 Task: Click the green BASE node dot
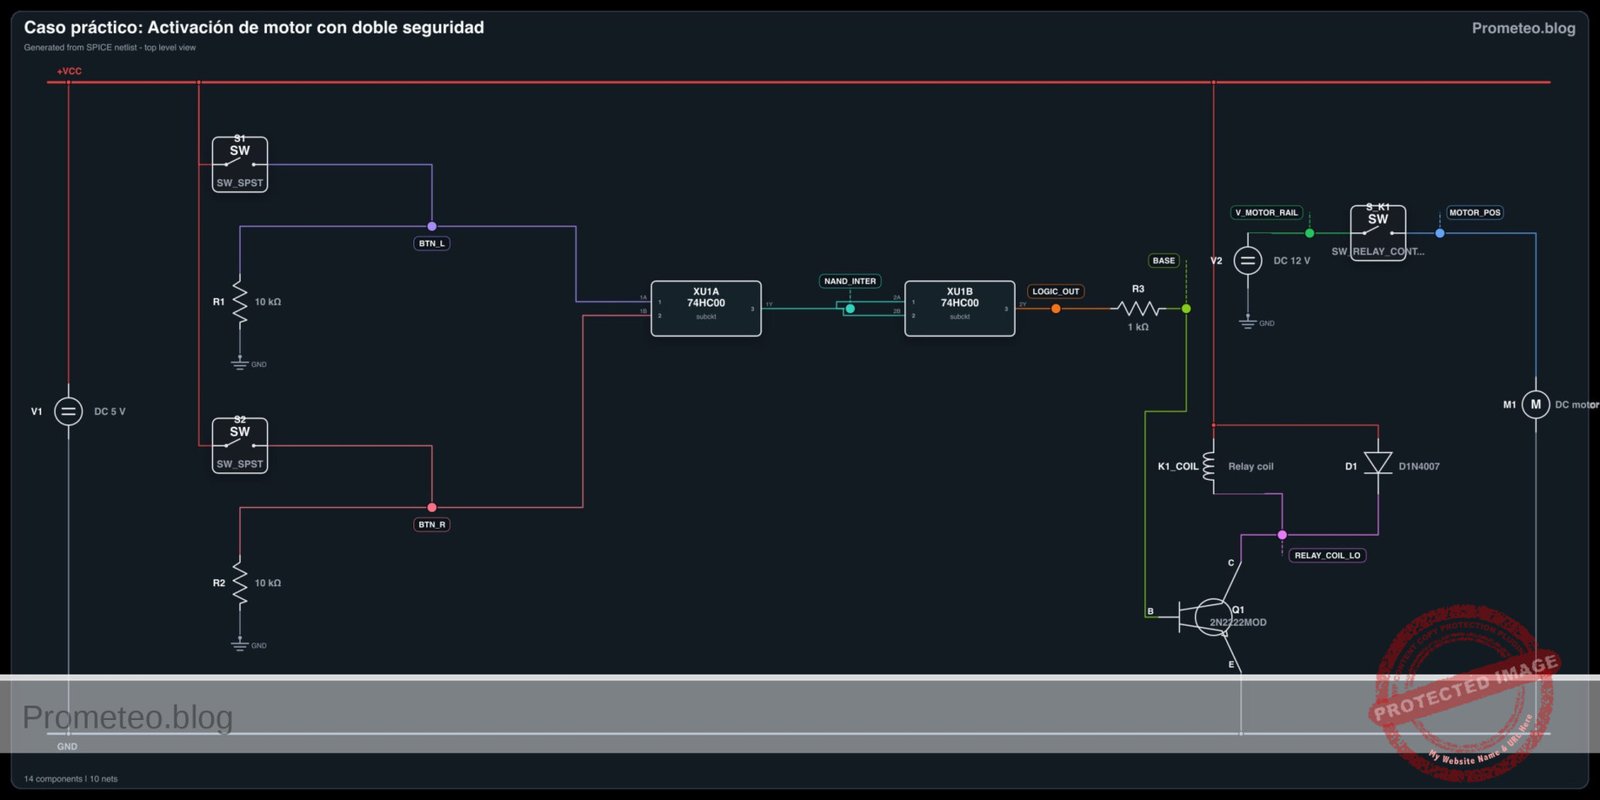(1186, 308)
